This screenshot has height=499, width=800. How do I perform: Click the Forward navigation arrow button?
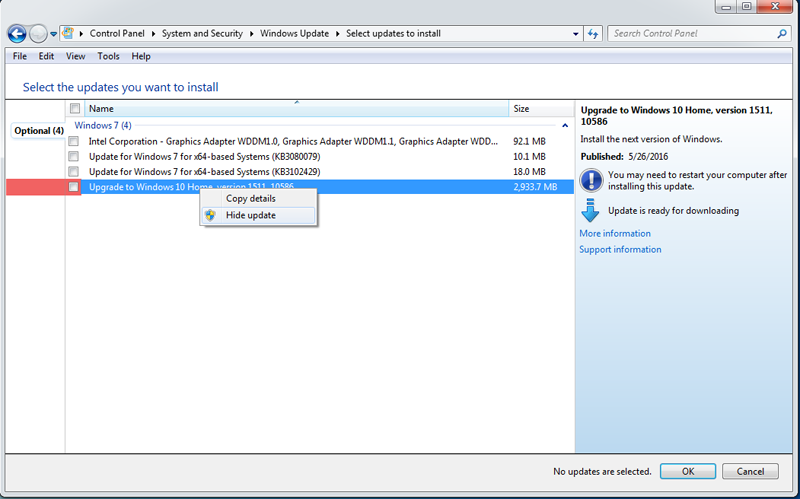click(x=38, y=33)
